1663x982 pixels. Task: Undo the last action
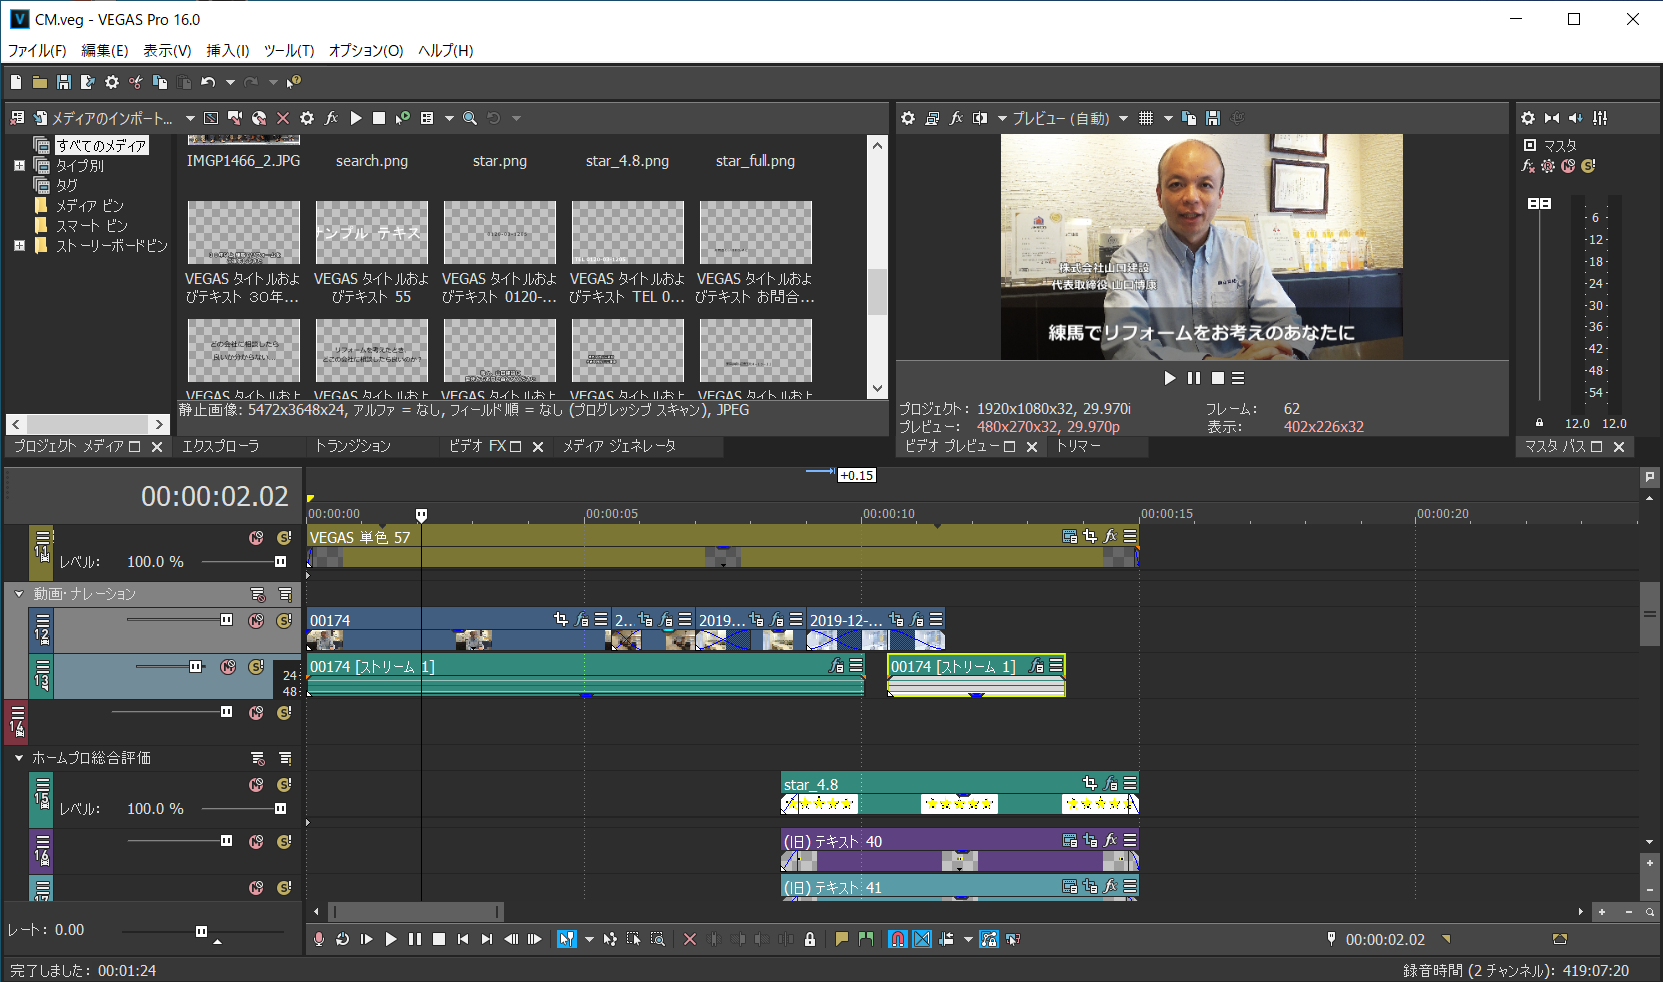click(208, 82)
